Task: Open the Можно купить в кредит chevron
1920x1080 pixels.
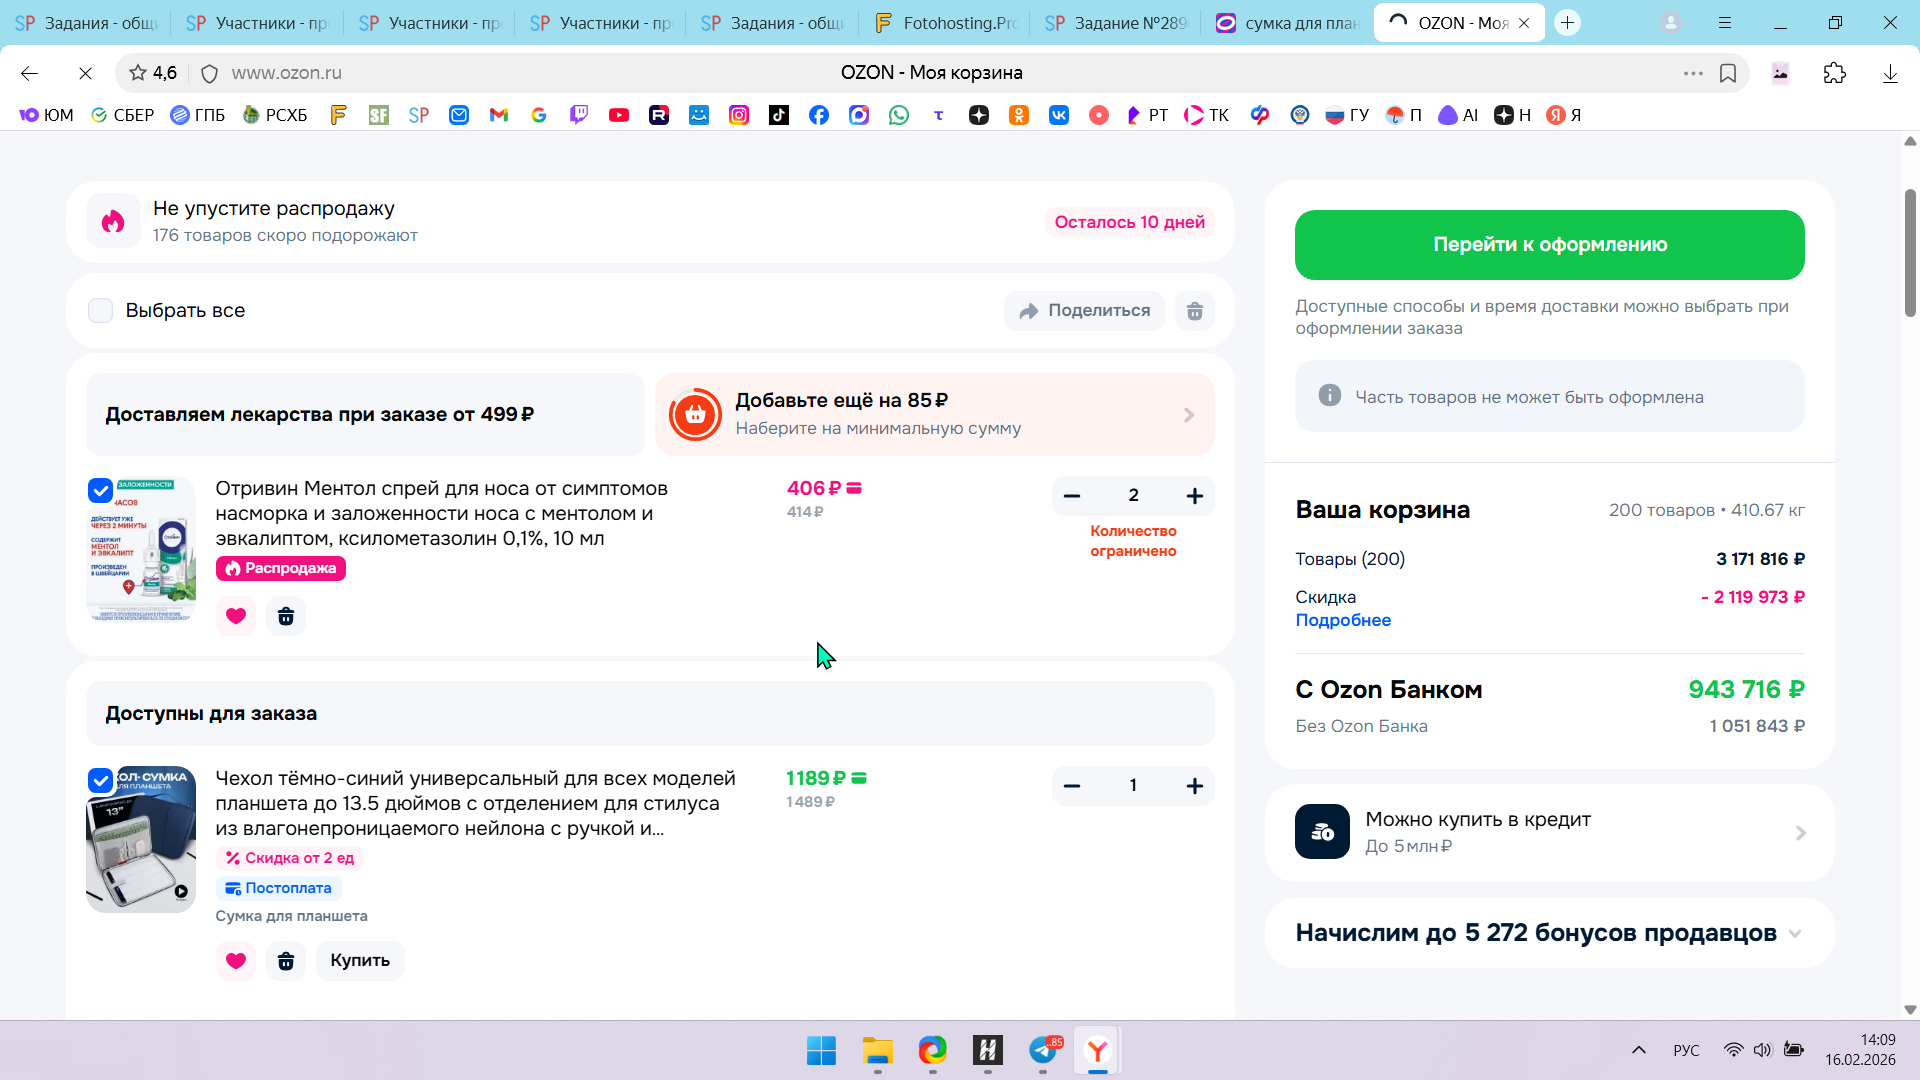Action: coord(1800,833)
